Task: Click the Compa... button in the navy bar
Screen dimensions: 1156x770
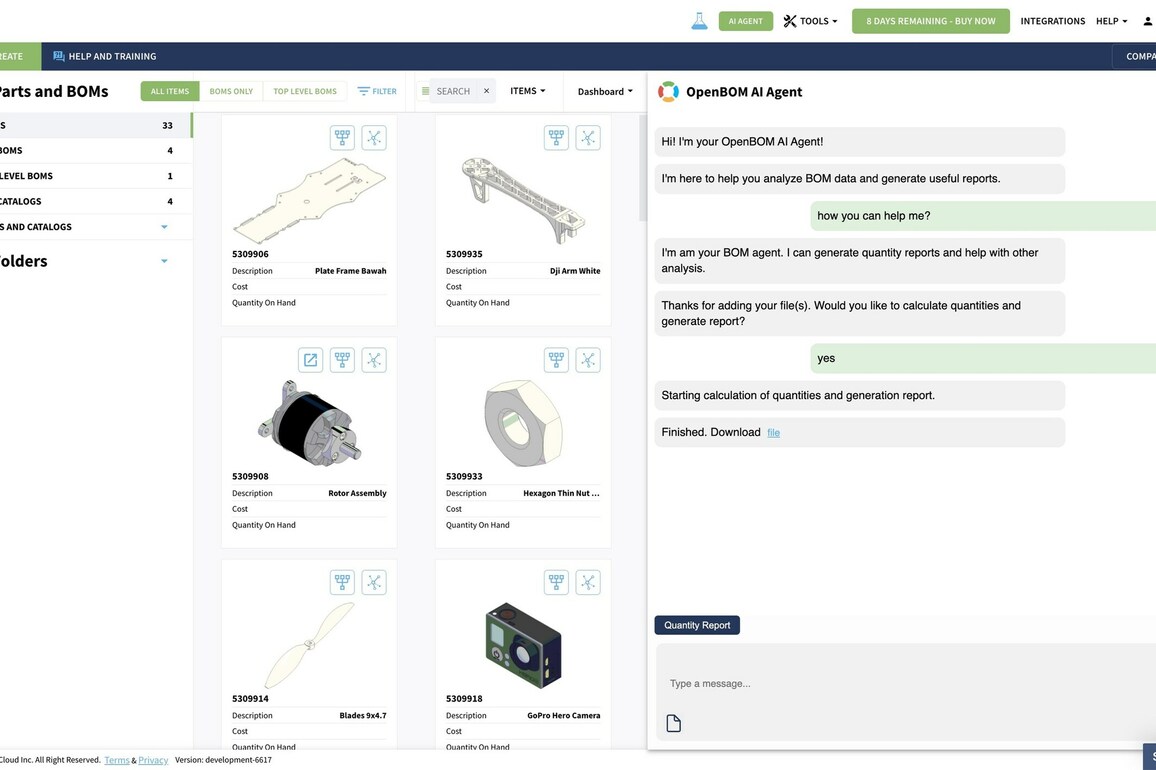Action: click(x=1134, y=56)
